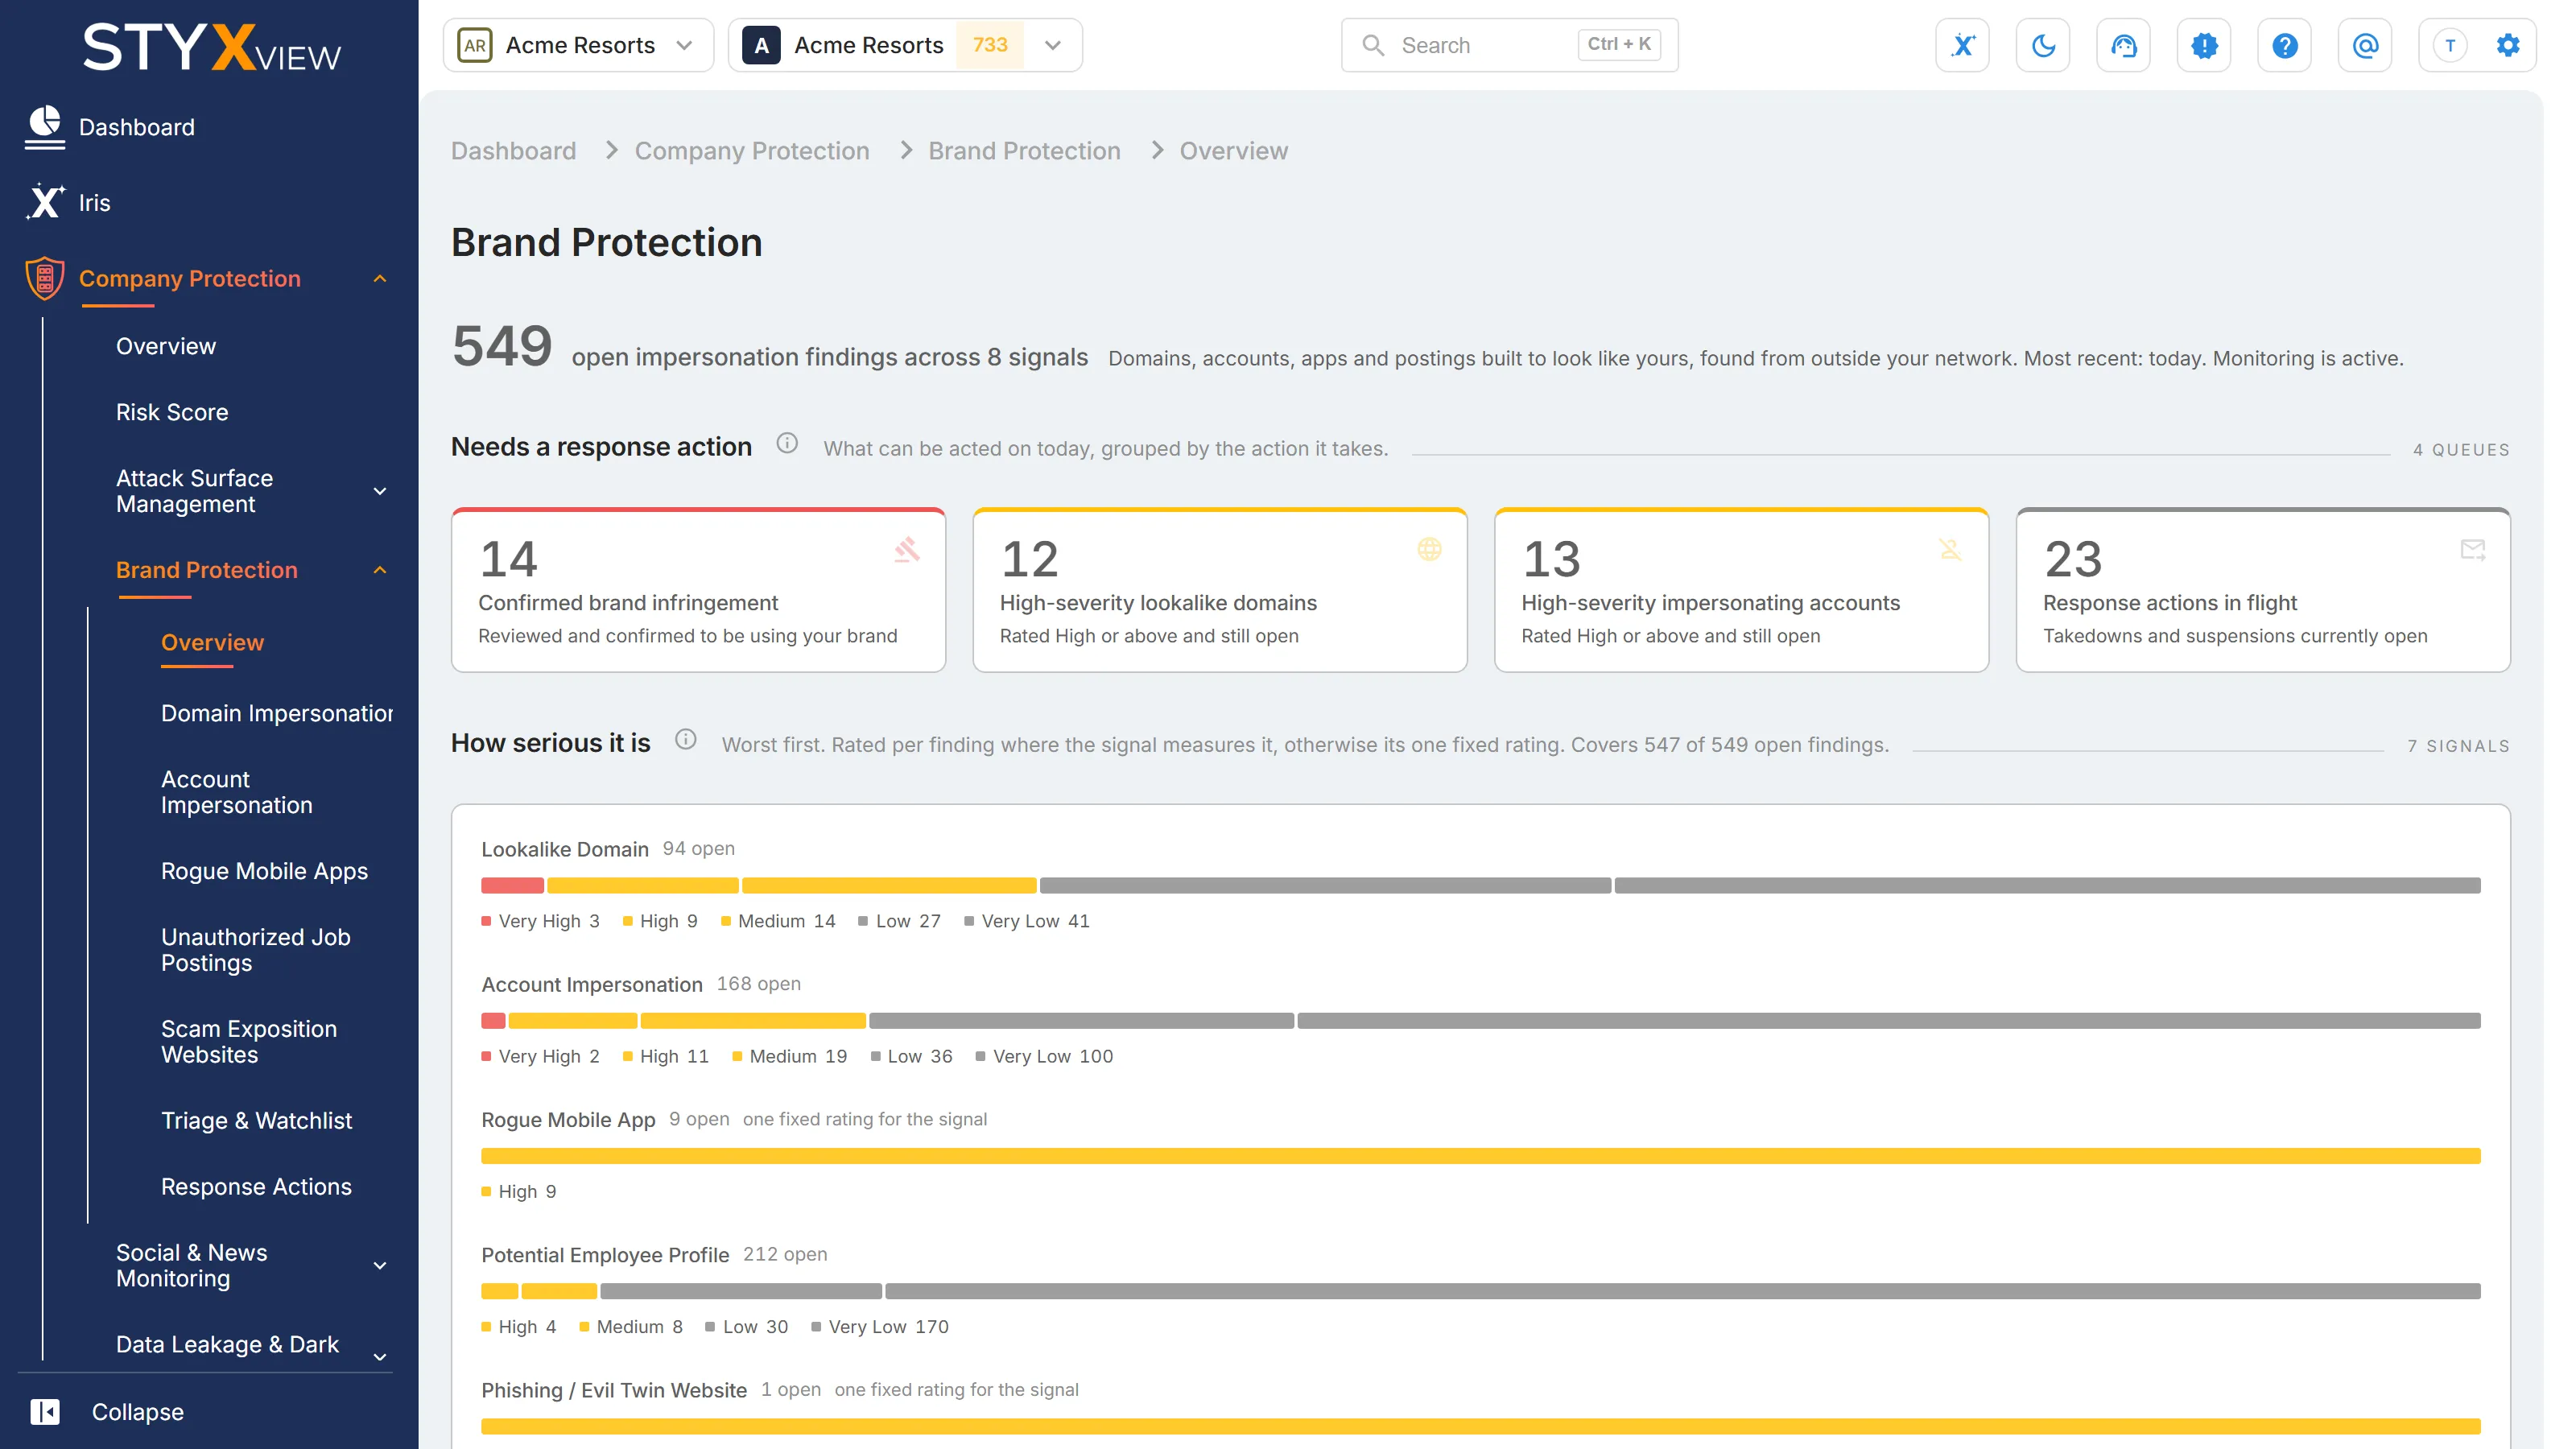This screenshot has height=1449, width=2576.
Task: Click envelope icon on Response actions card
Action: (2472, 549)
